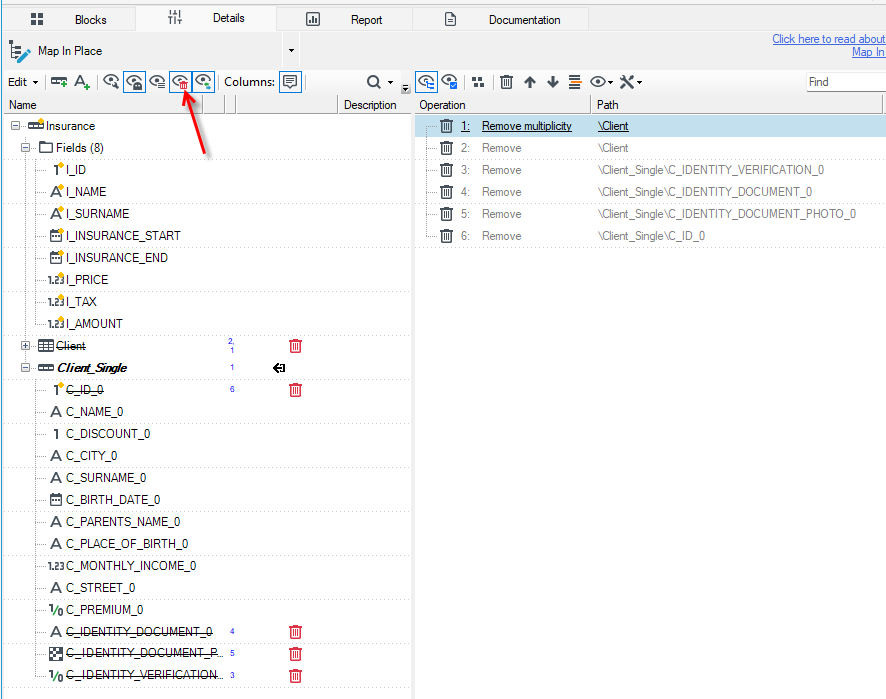886x699 pixels.
Task: Toggle the eye with tree view button
Action: pos(426,82)
